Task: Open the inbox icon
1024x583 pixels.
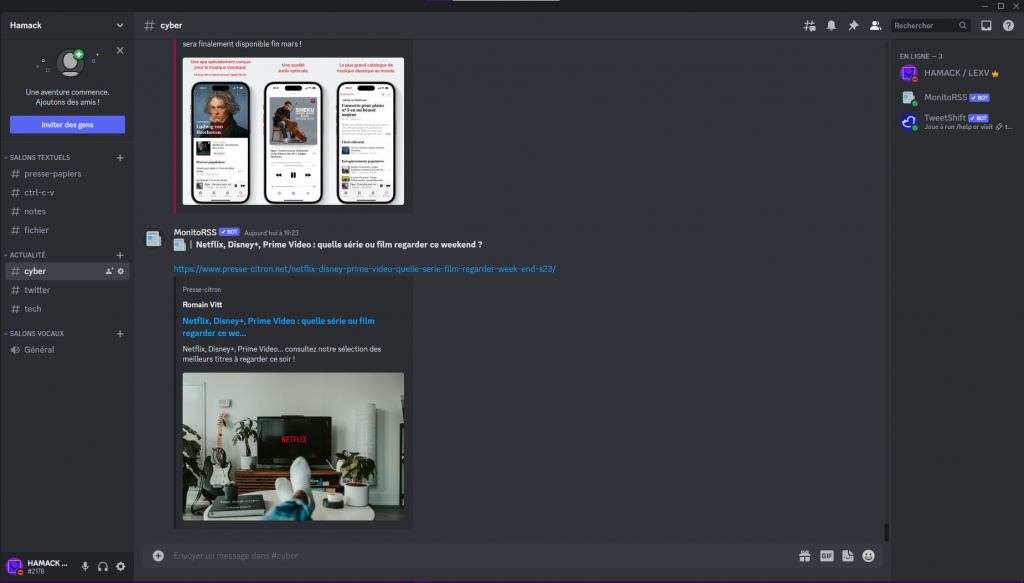Action: [987, 25]
